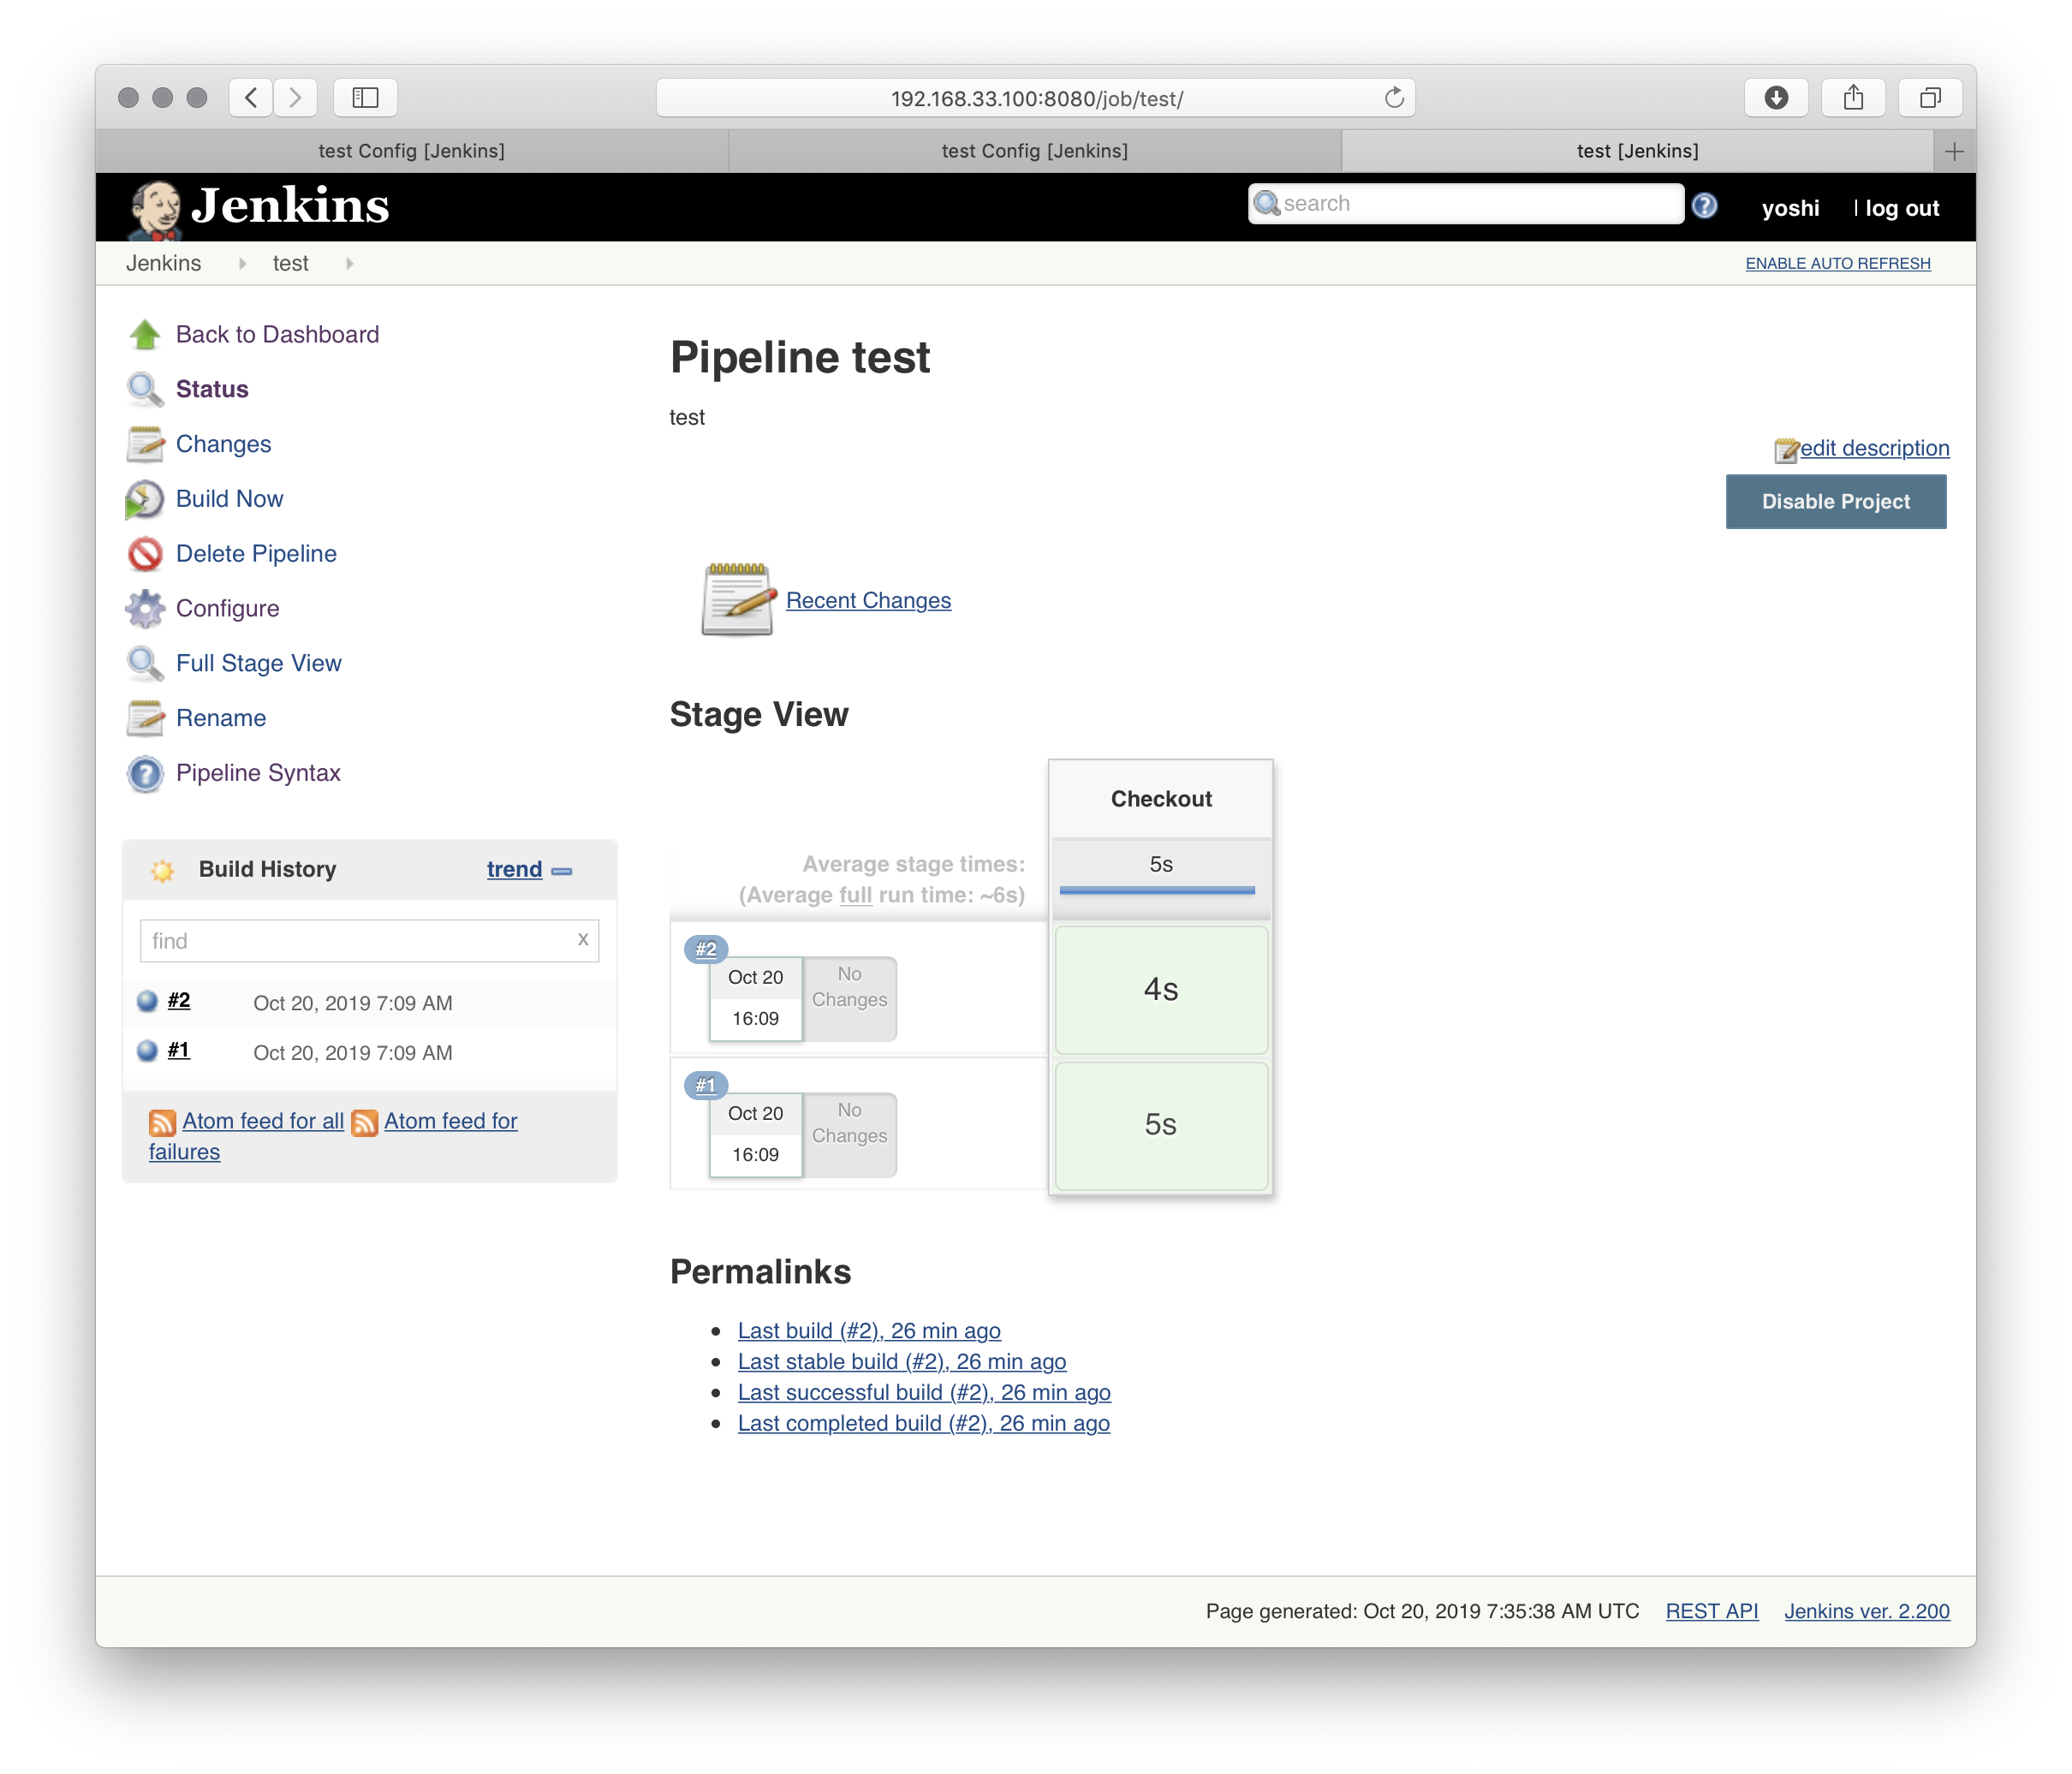Click the 5s Checkout stage cell for build #1
This screenshot has height=1774, width=2072.
(x=1161, y=1126)
